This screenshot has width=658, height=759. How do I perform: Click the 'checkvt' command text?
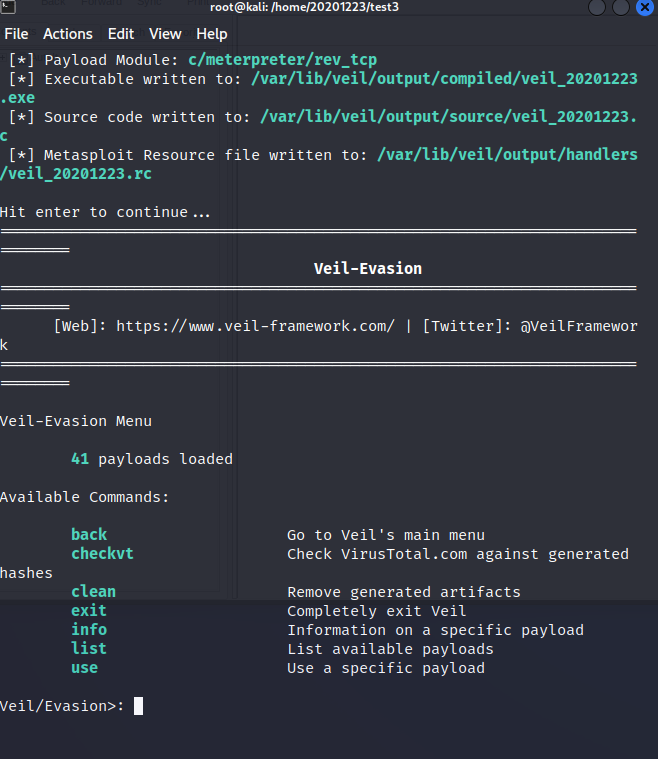tap(102, 554)
